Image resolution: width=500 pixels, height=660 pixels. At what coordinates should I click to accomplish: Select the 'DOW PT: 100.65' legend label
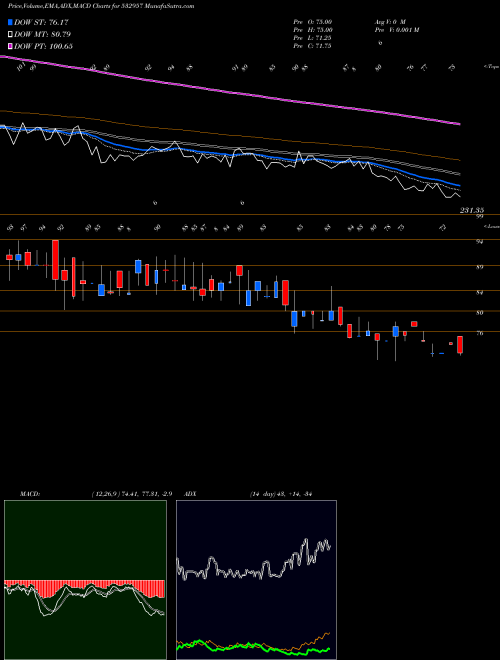43,46
